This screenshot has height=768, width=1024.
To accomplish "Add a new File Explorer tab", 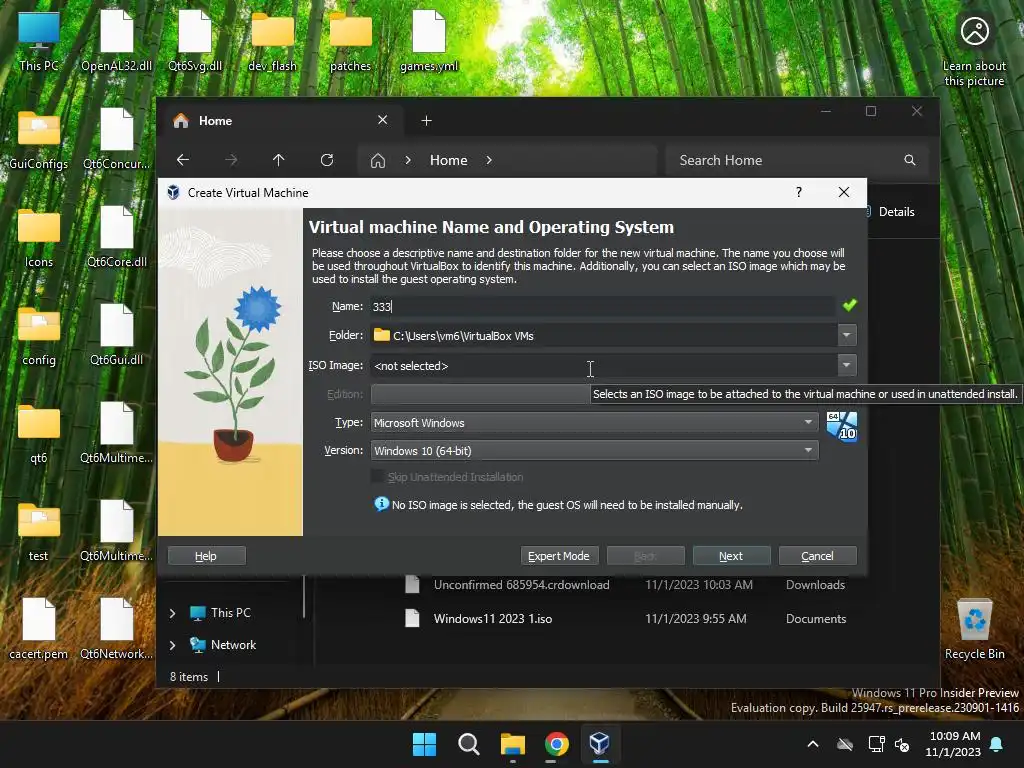I will coord(426,121).
